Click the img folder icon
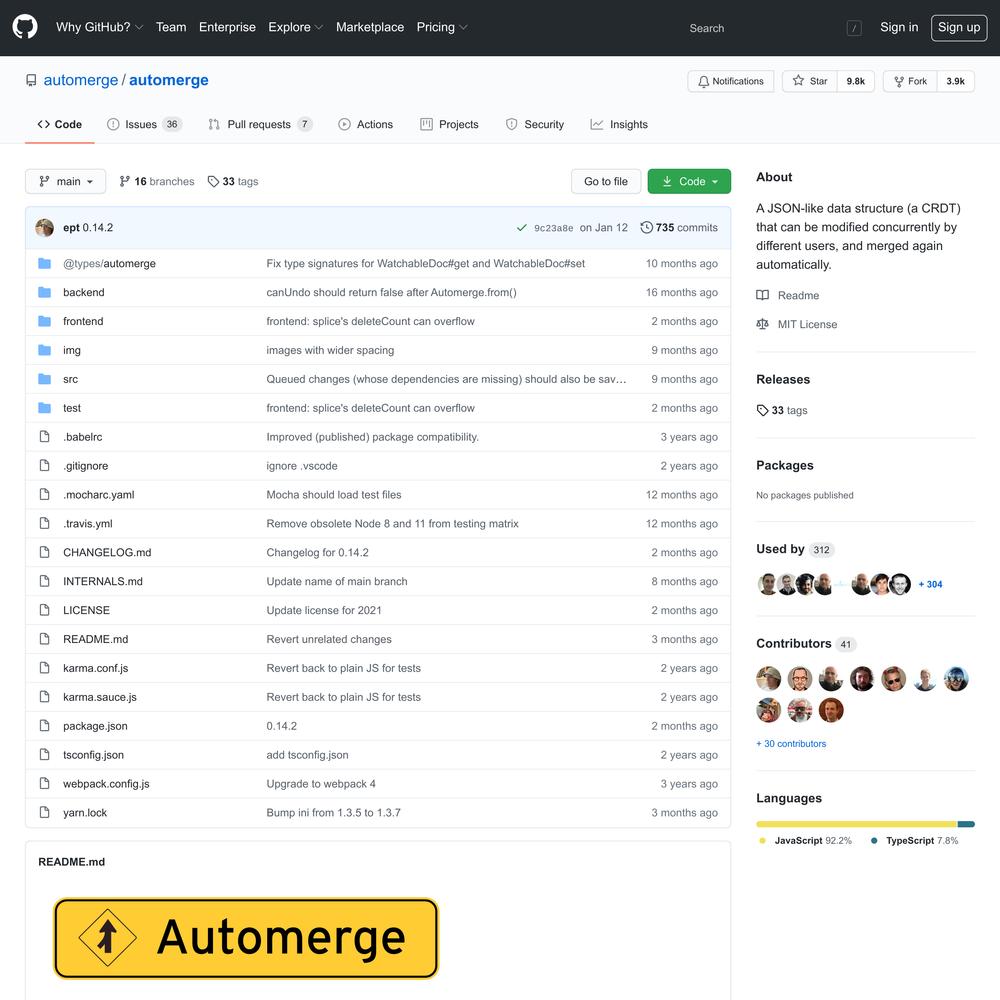This screenshot has width=1000, height=1000. 44,349
